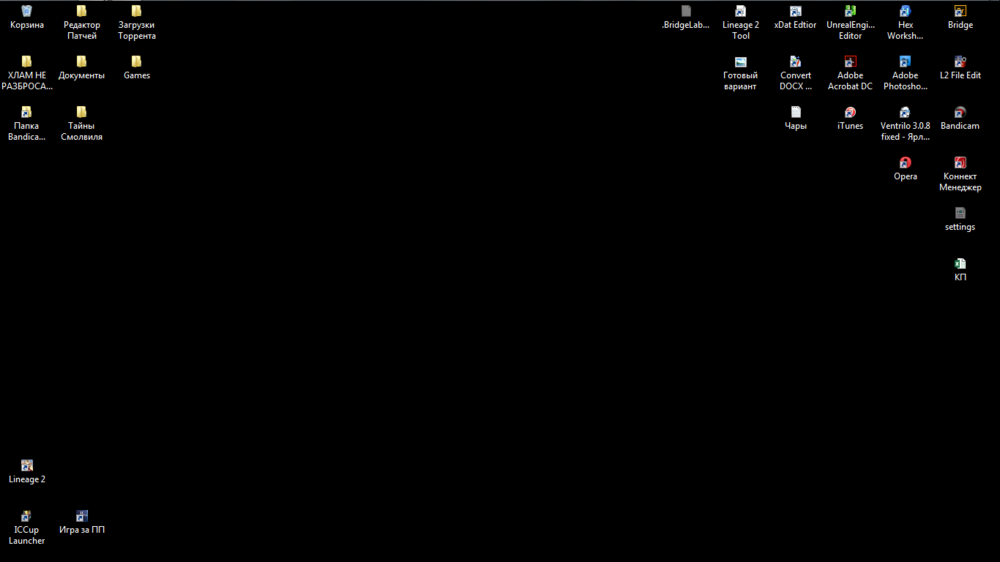Select the settings file icon
Viewport: 1000px width, 562px height.
(x=960, y=214)
